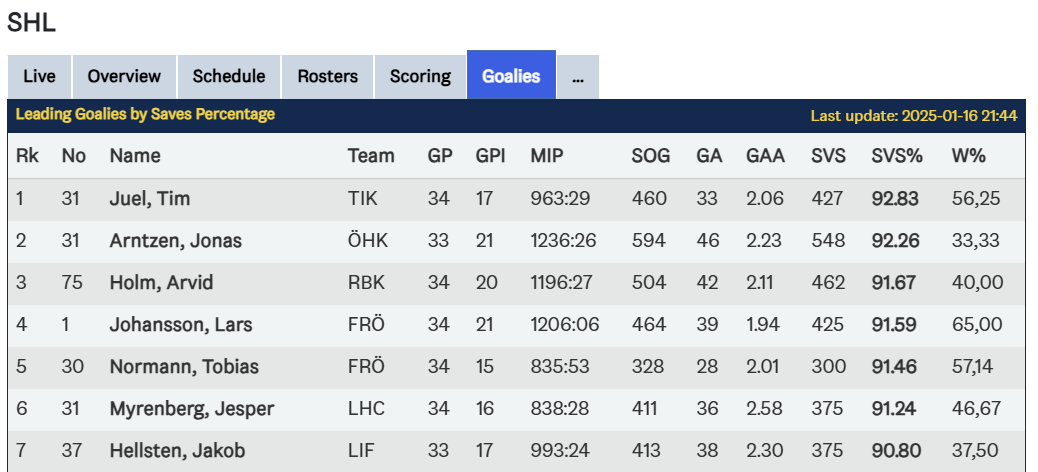Image resolution: width=1038 pixels, height=472 pixels.
Task: Open the Schedule tab
Action: tap(229, 76)
